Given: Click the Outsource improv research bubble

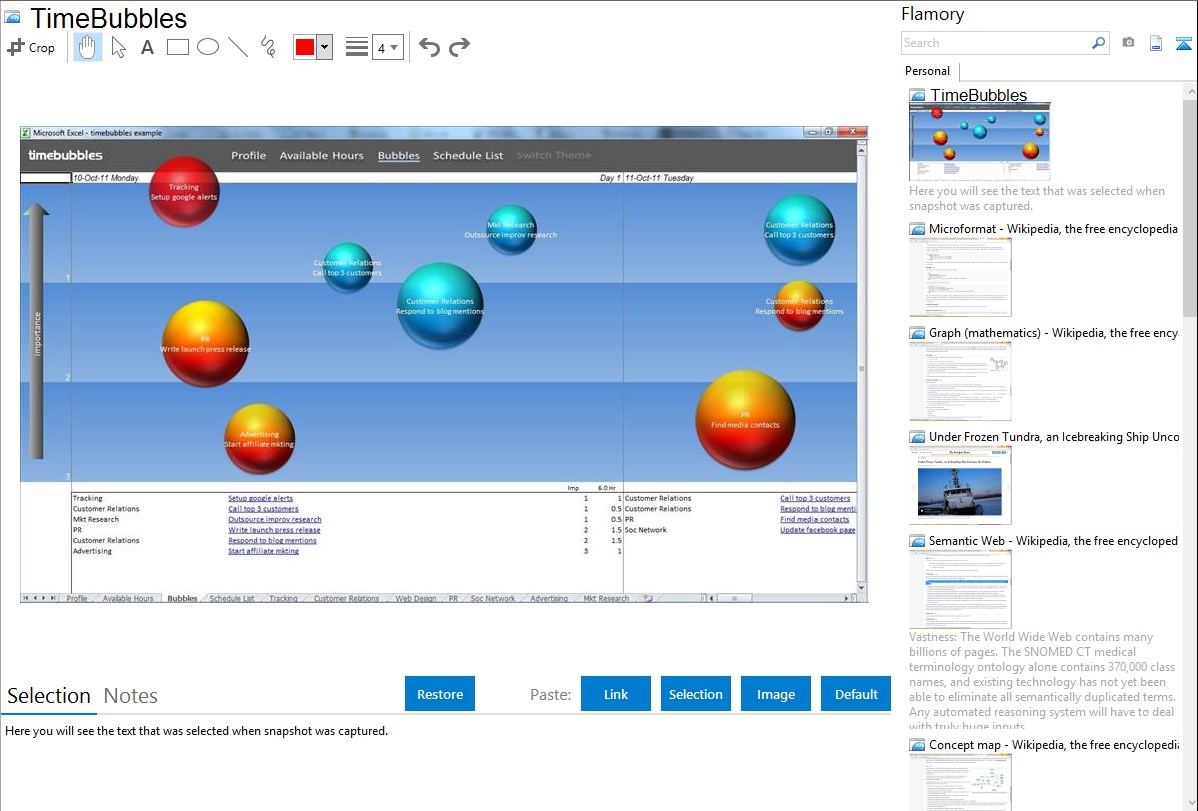Looking at the screenshot, I should (511, 229).
